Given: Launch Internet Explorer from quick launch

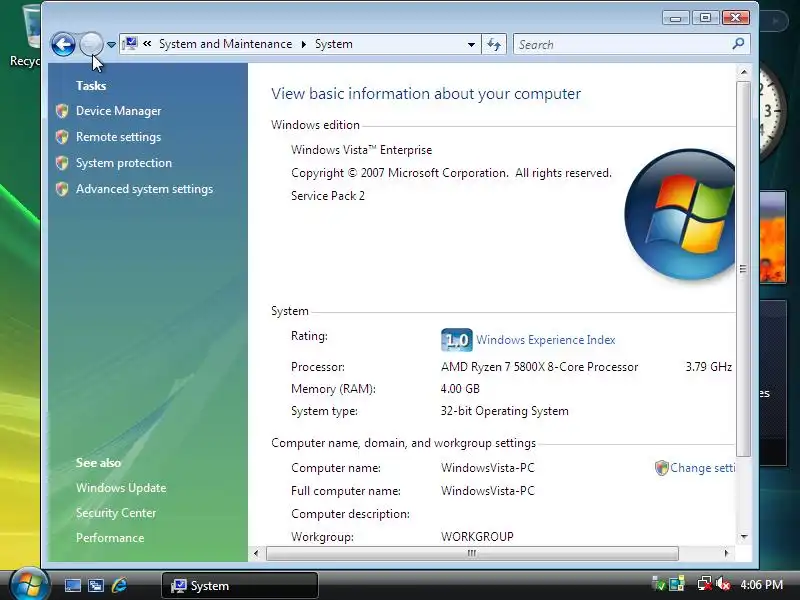Looking at the screenshot, I should [x=119, y=585].
